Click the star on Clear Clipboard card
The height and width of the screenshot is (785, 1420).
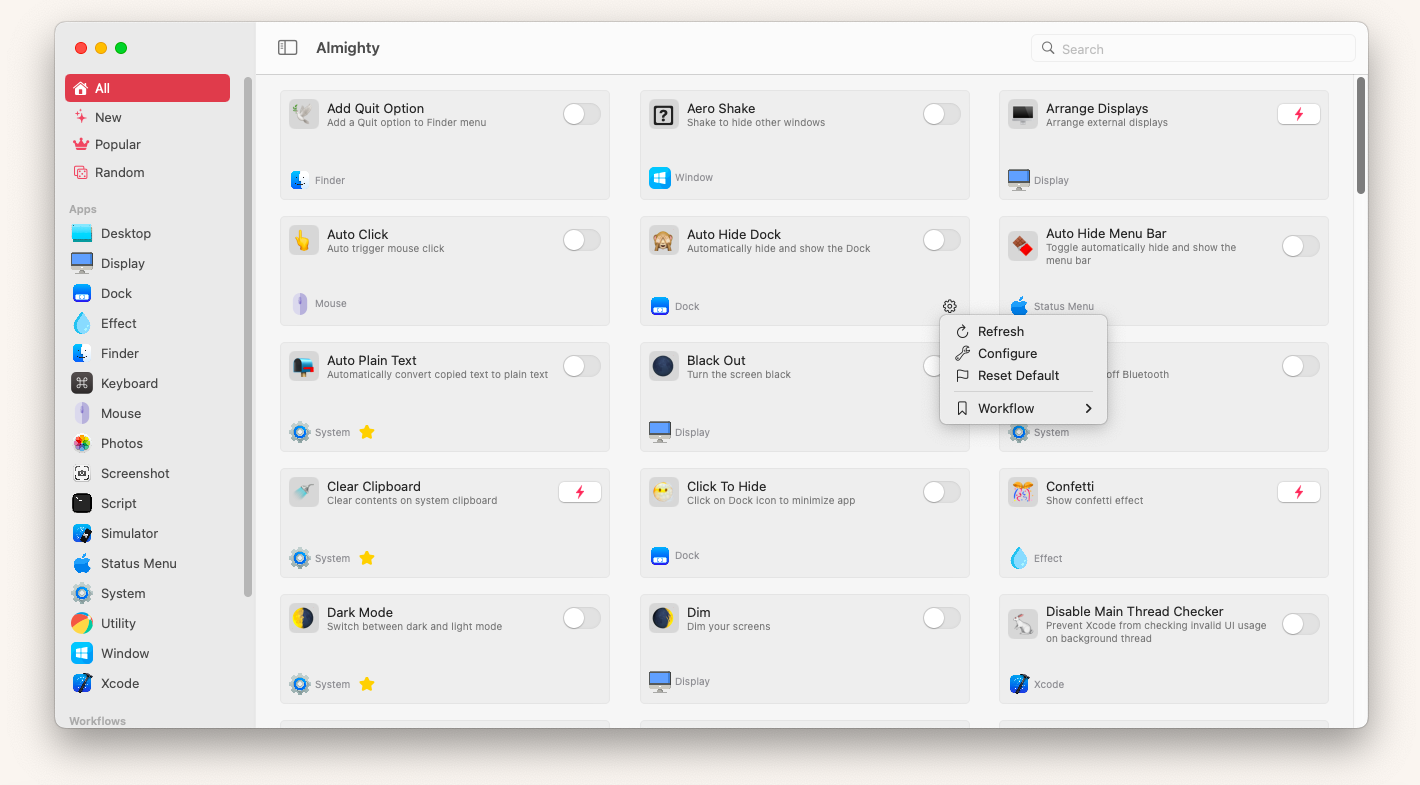click(x=367, y=558)
